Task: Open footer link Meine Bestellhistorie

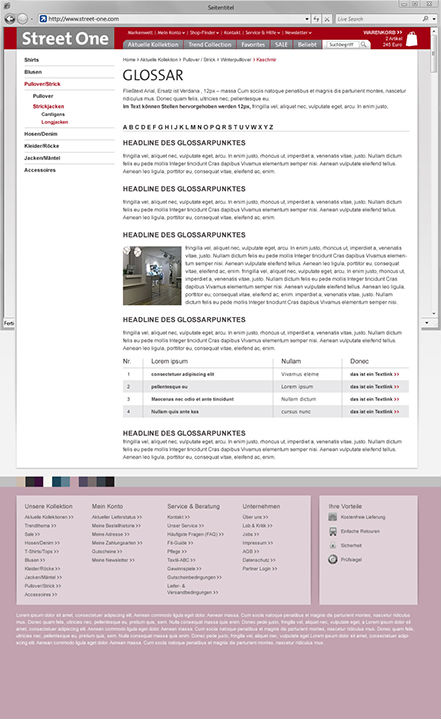Action: click(x=116, y=525)
